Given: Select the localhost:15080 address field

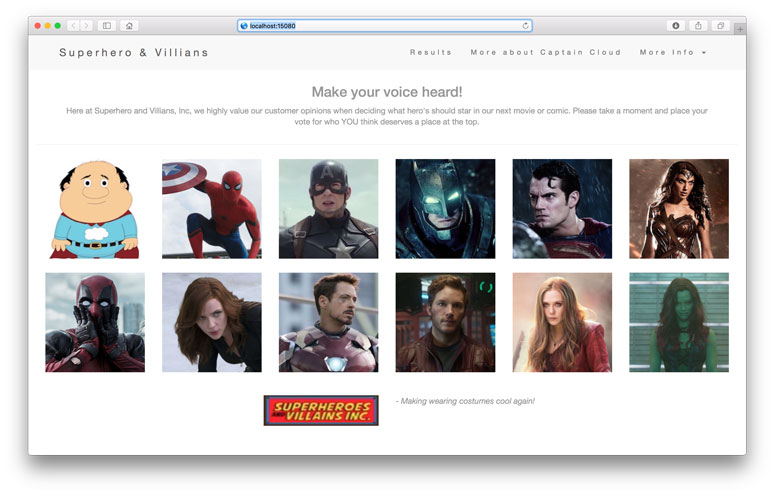Looking at the screenshot, I should pos(385,26).
